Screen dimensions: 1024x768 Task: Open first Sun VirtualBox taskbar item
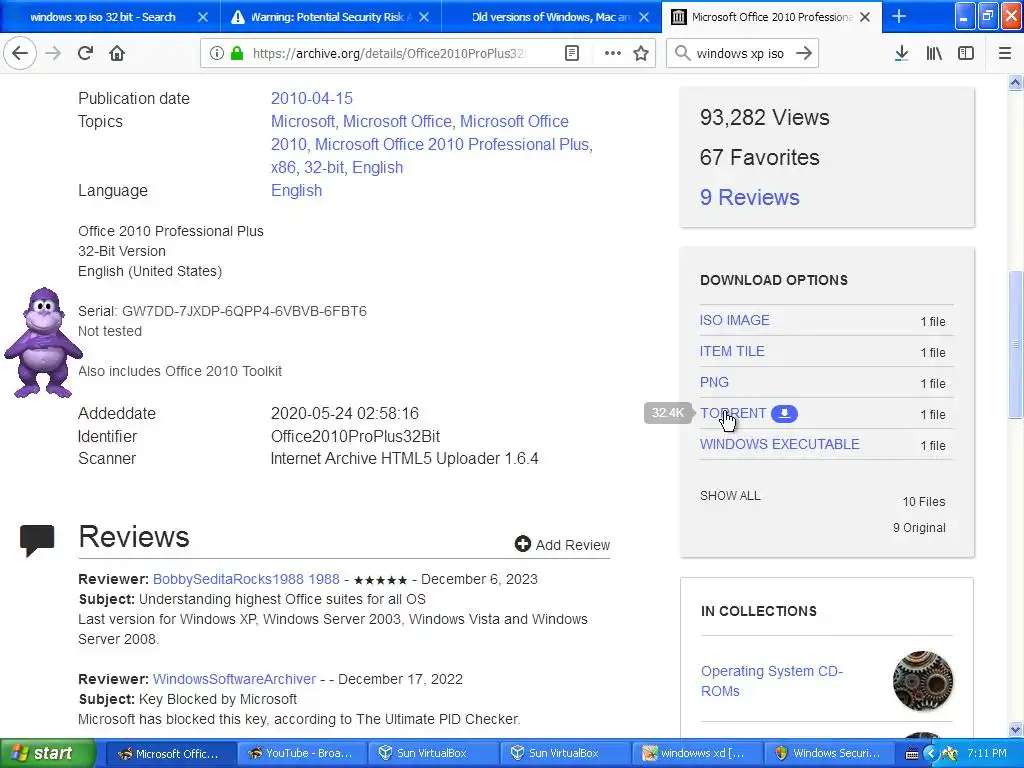(432, 754)
